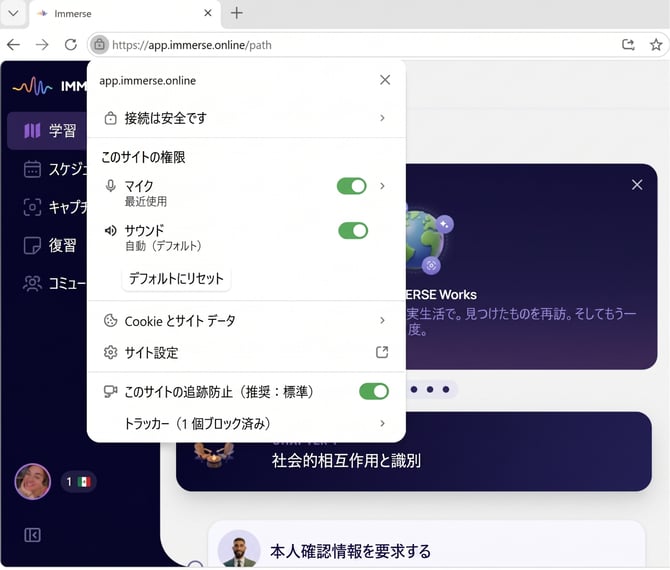Click the capture badge below globe
The height and width of the screenshot is (570, 670).
coord(431,265)
